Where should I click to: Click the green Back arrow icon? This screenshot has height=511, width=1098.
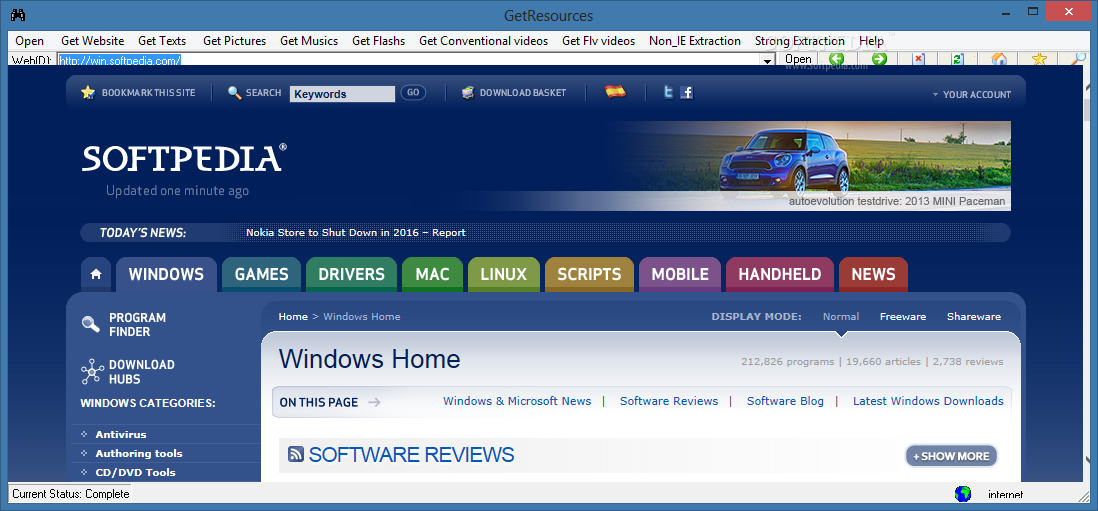[x=835, y=59]
